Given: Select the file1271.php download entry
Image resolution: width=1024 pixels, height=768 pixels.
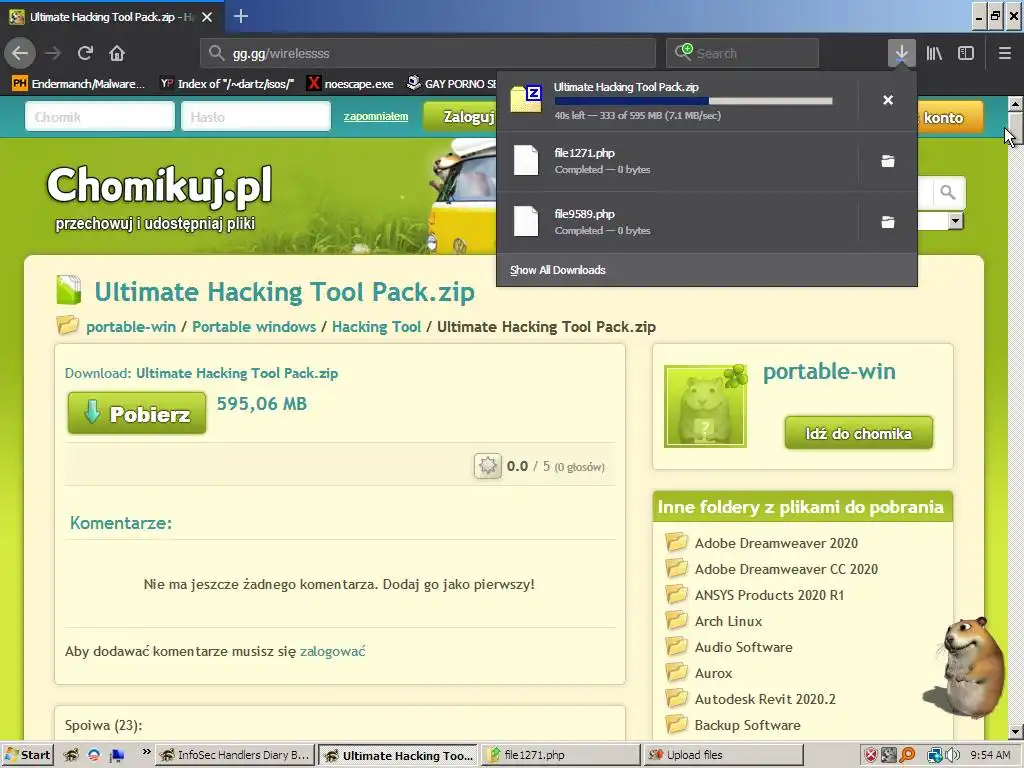Looking at the screenshot, I should pyautogui.click(x=677, y=161).
